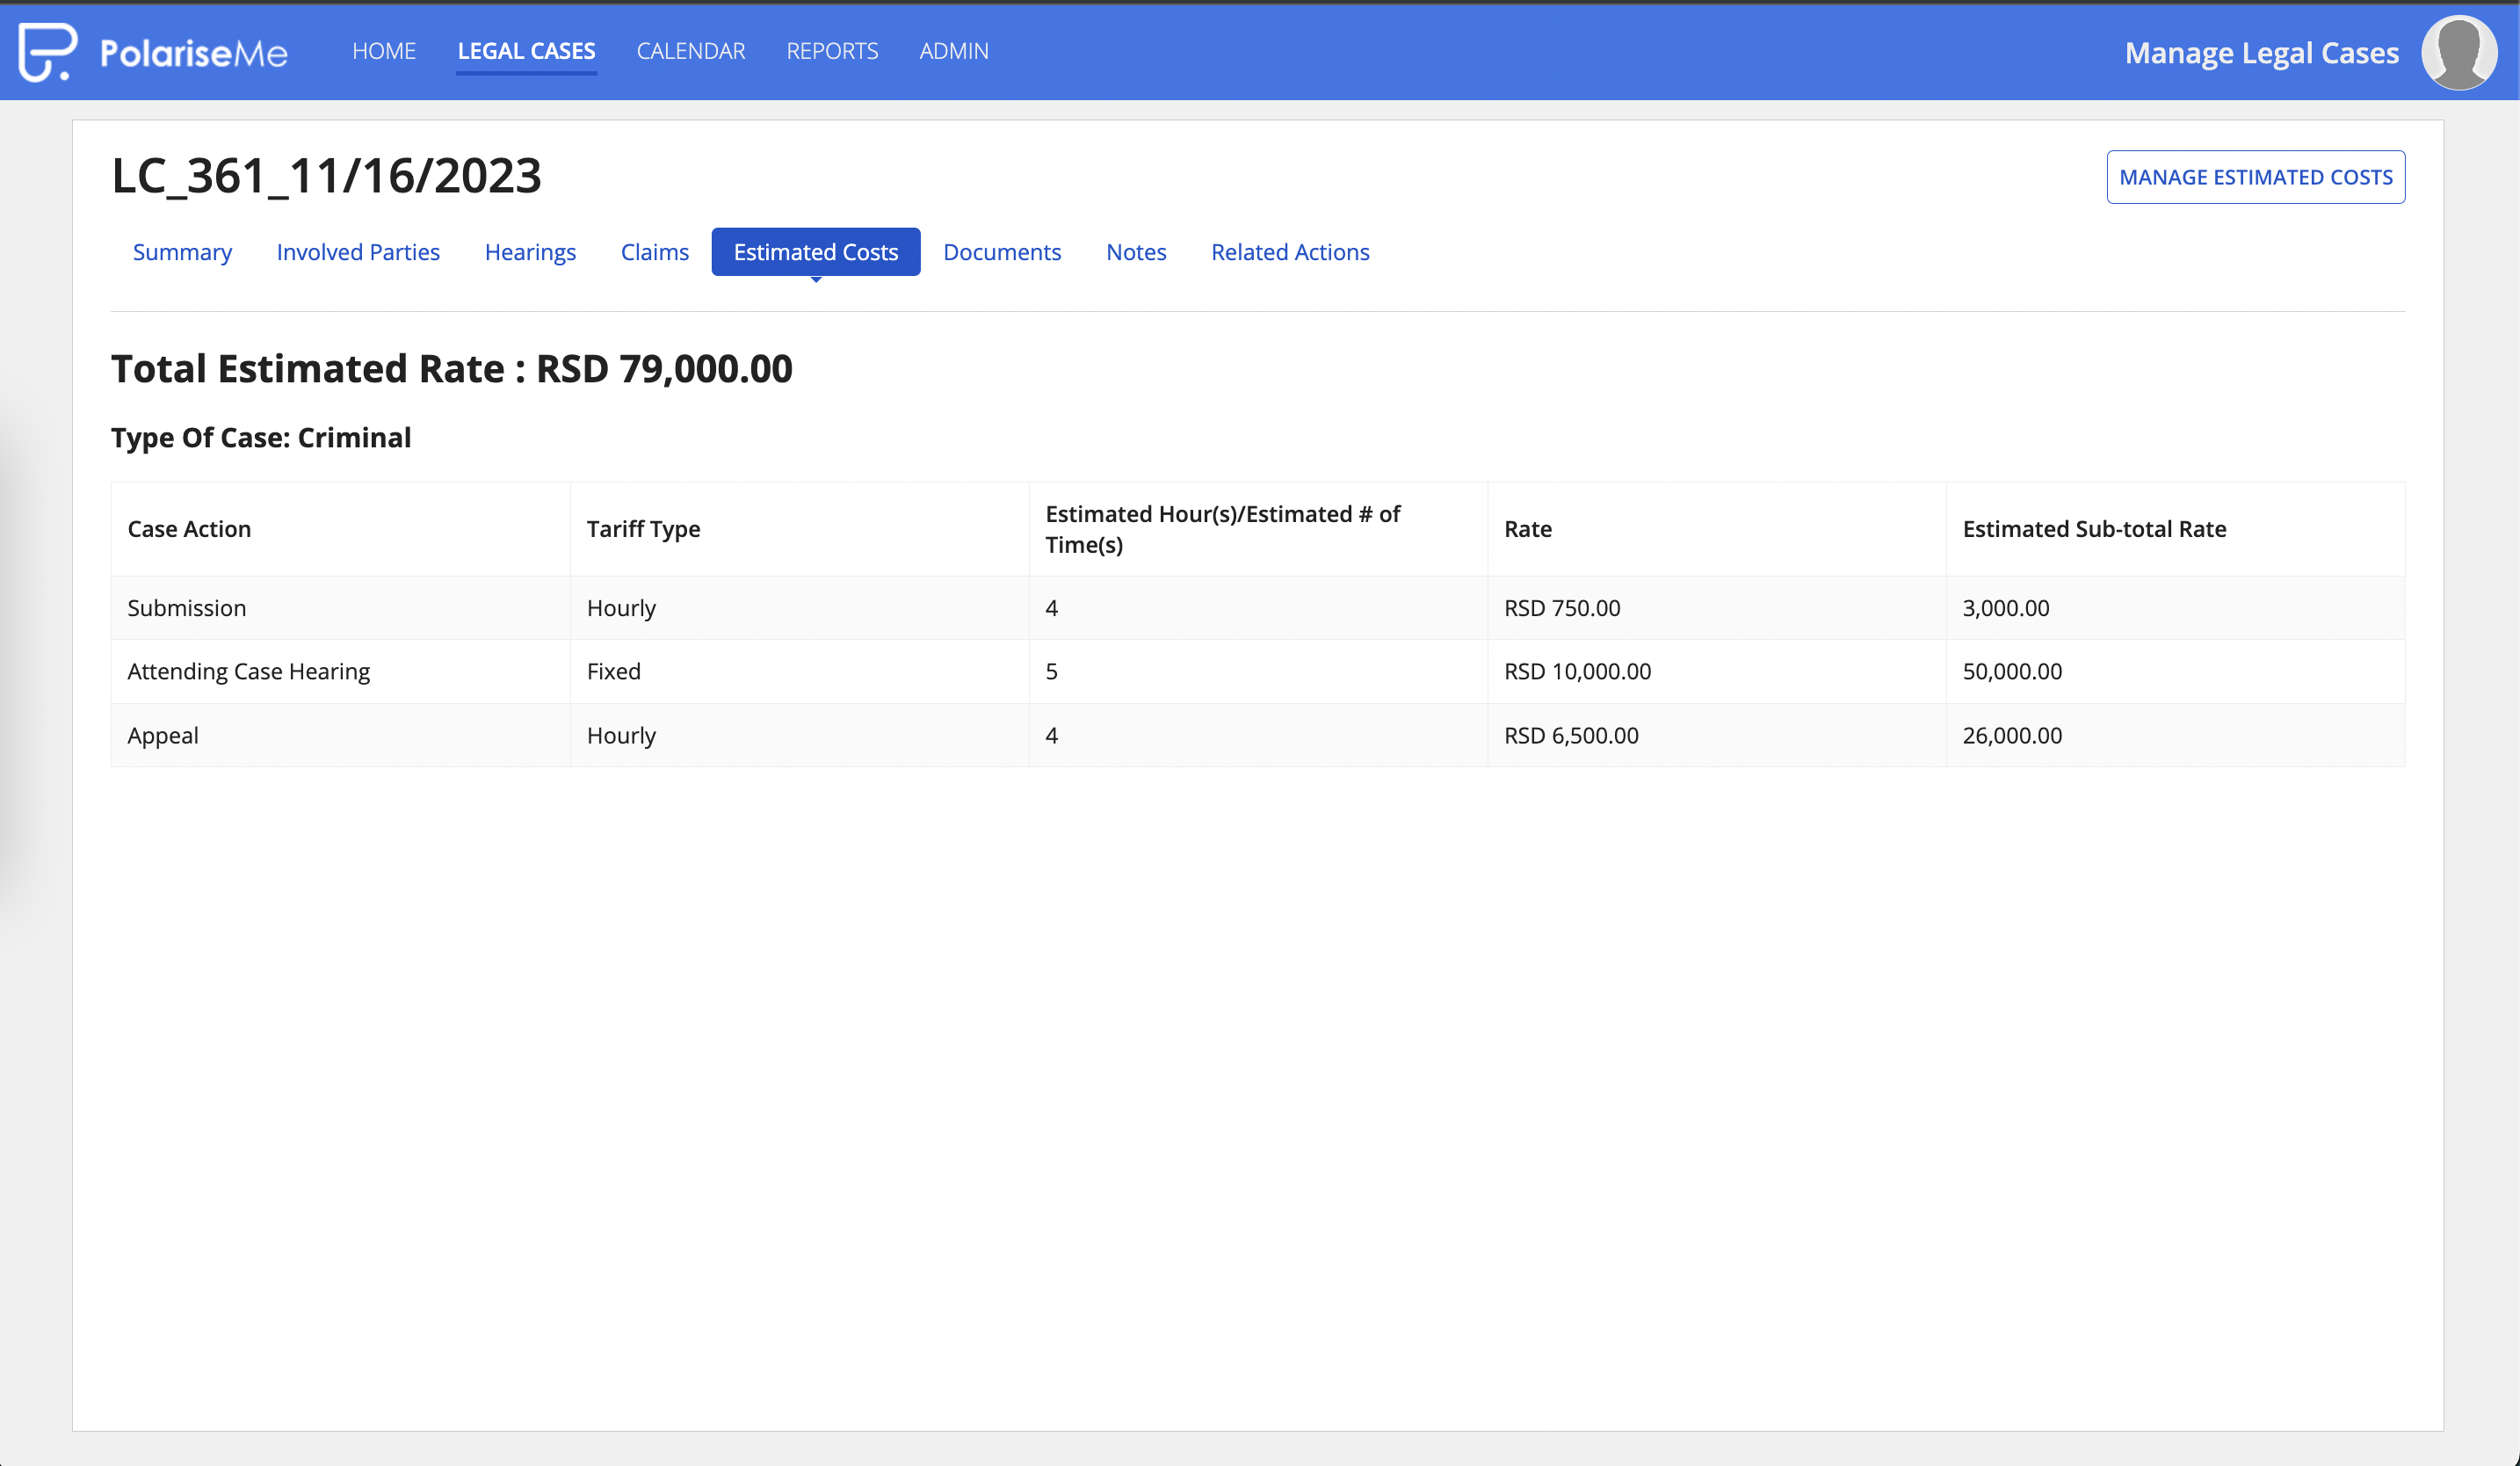
Task: Switch to the Hearings tab
Action: click(530, 252)
